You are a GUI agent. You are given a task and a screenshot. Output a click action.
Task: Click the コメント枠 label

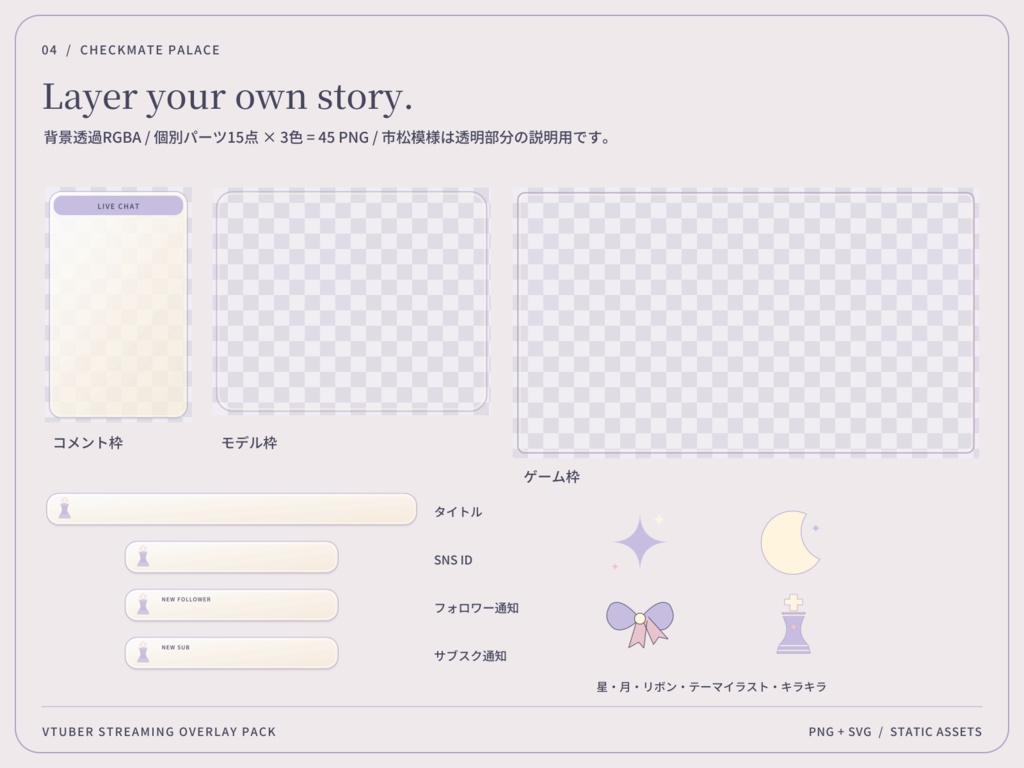tap(88, 443)
